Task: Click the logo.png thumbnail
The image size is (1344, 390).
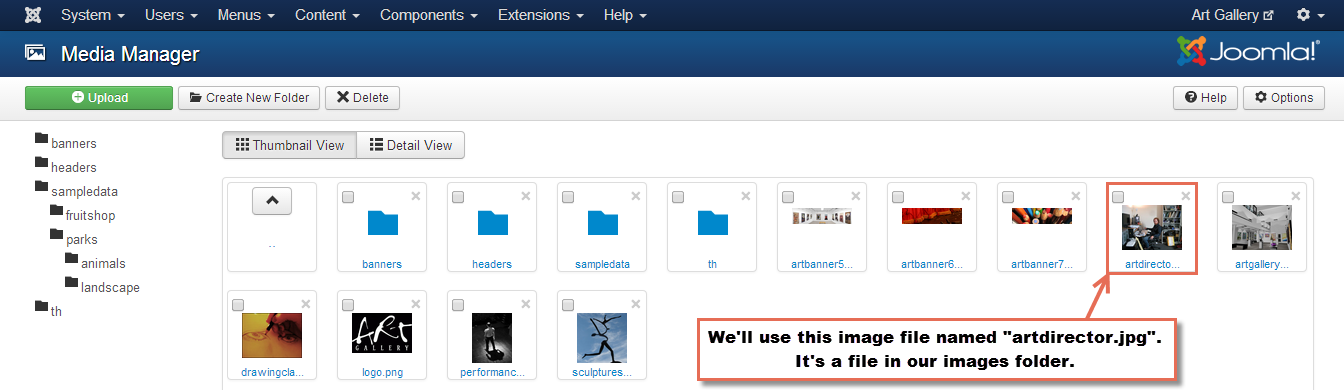Action: click(x=382, y=333)
